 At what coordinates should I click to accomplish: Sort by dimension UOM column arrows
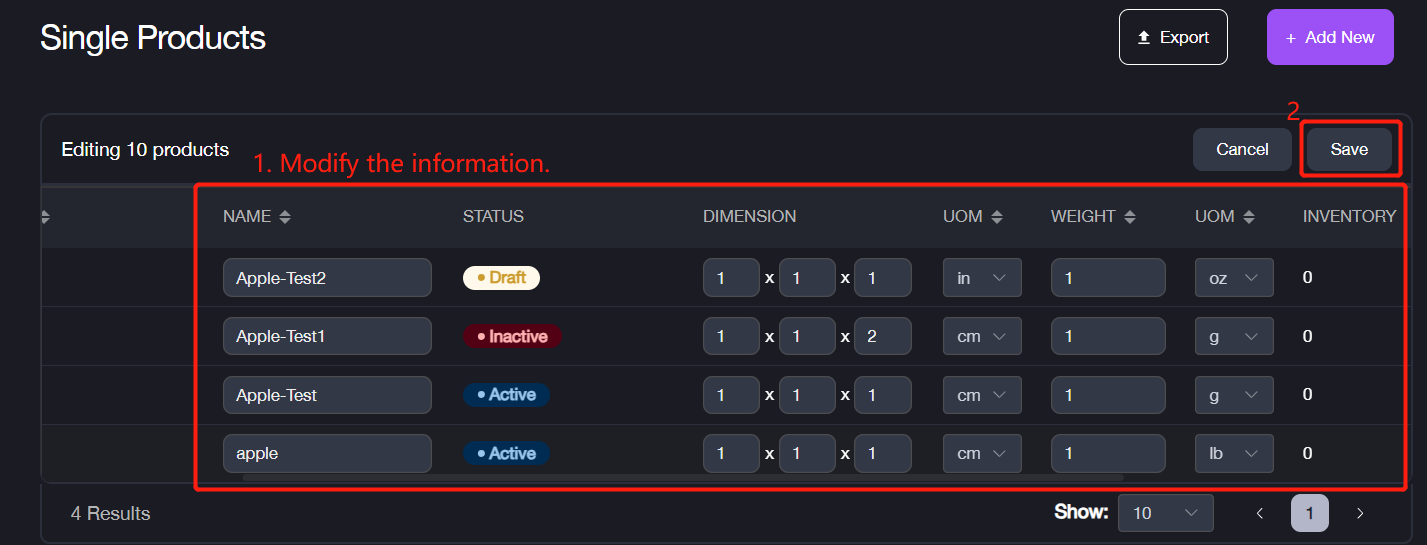click(x=996, y=217)
